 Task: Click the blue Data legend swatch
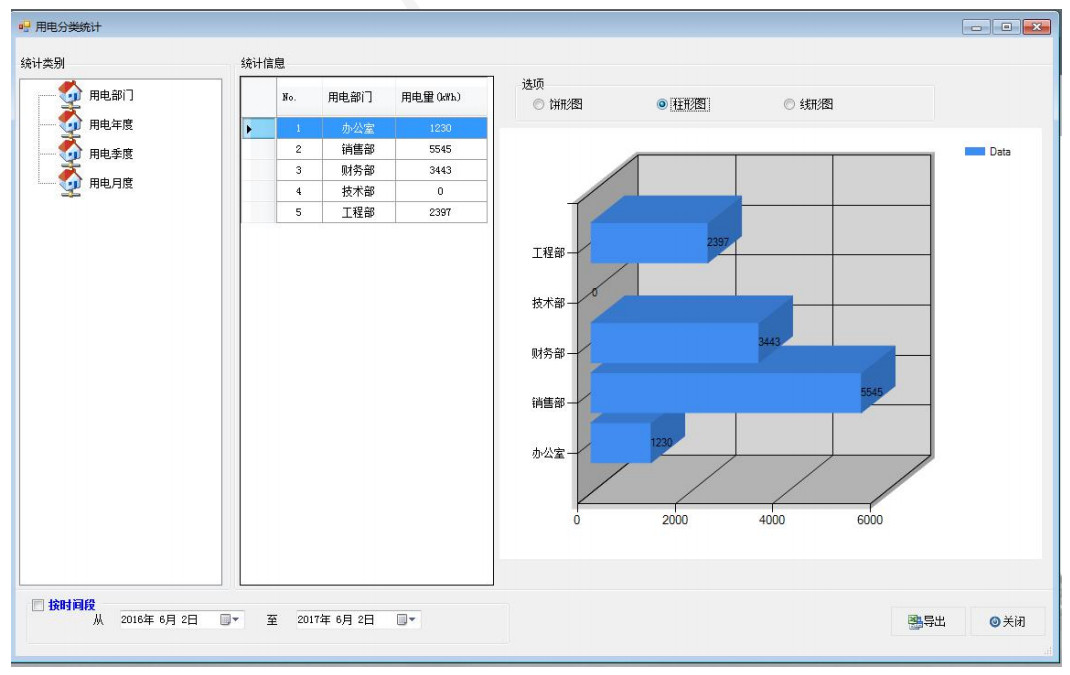974,152
